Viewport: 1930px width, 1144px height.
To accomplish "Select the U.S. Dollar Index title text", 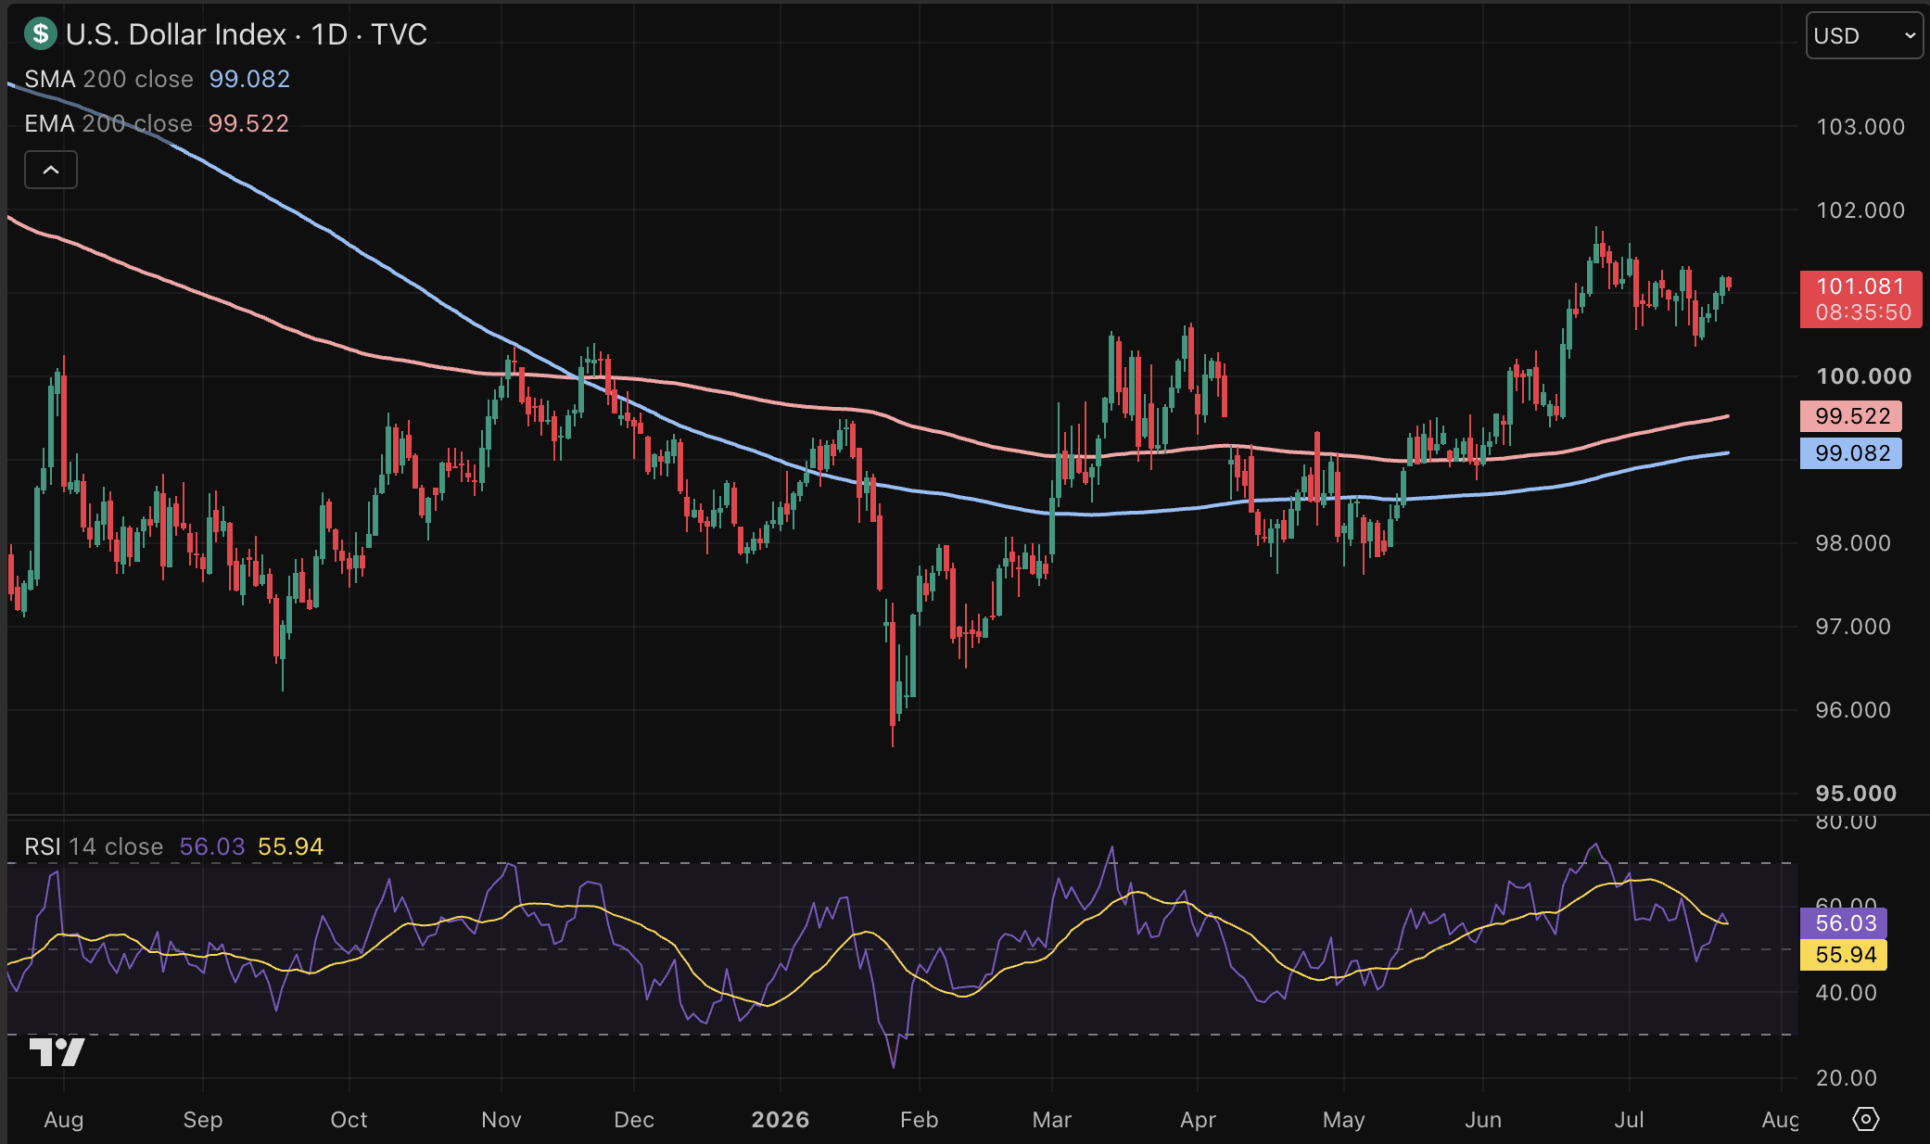I will pos(176,35).
